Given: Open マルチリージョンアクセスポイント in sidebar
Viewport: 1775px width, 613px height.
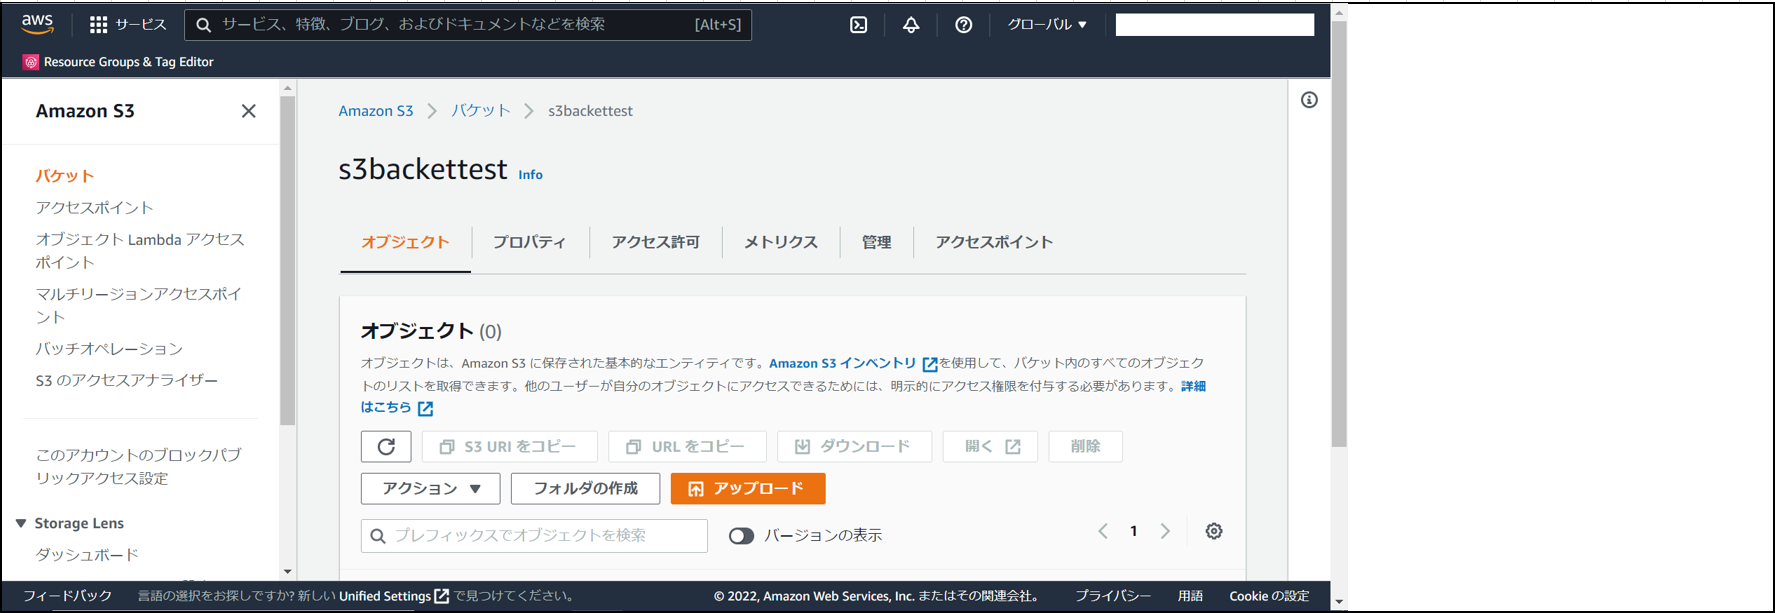Looking at the screenshot, I should 139,305.
